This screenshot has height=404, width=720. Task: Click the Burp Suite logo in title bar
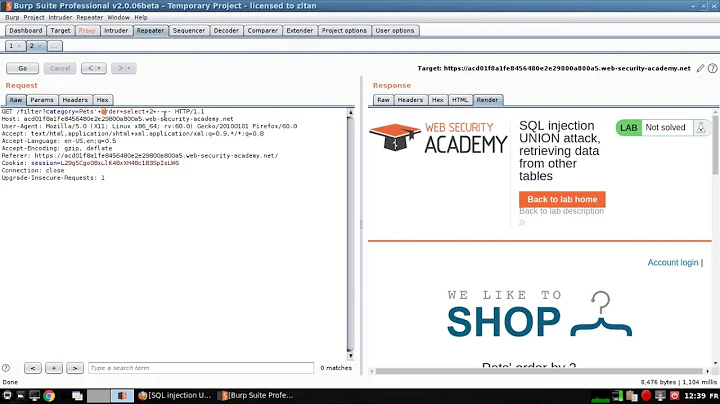pos(8,6)
